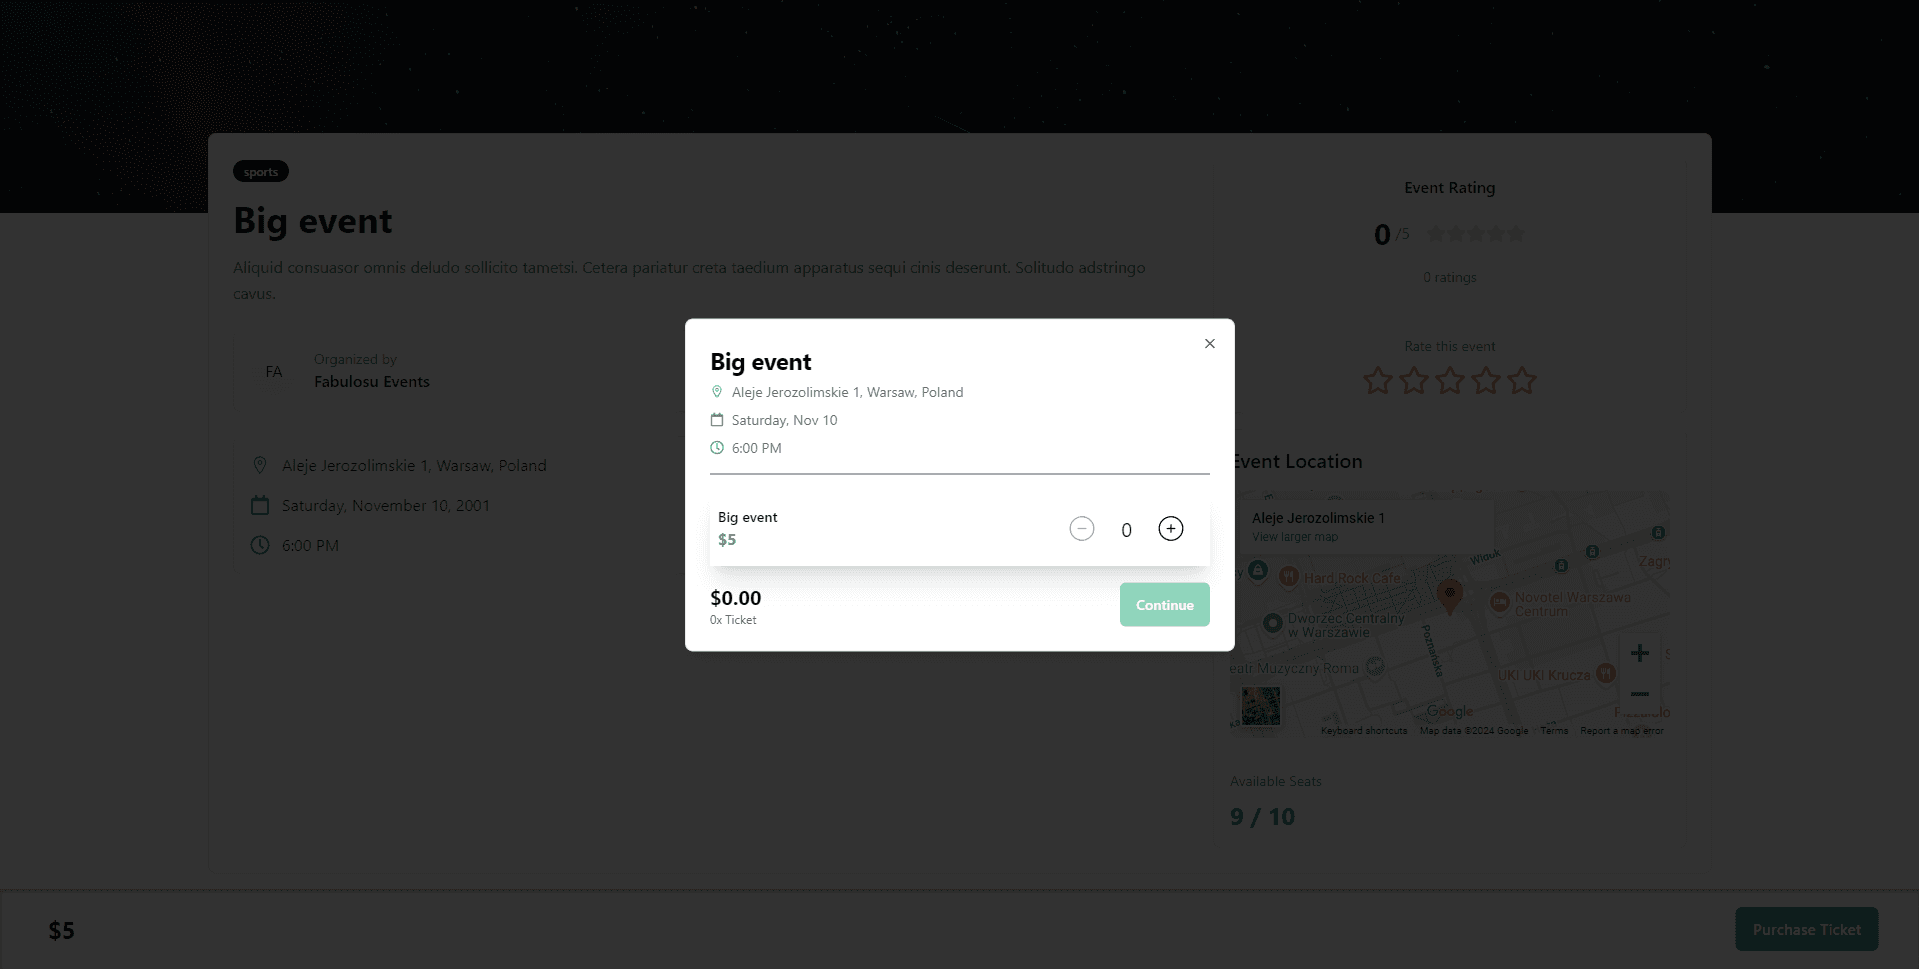Click the Purchase Ticket button
This screenshot has height=969, width=1919.
click(x=1805, y=929)
